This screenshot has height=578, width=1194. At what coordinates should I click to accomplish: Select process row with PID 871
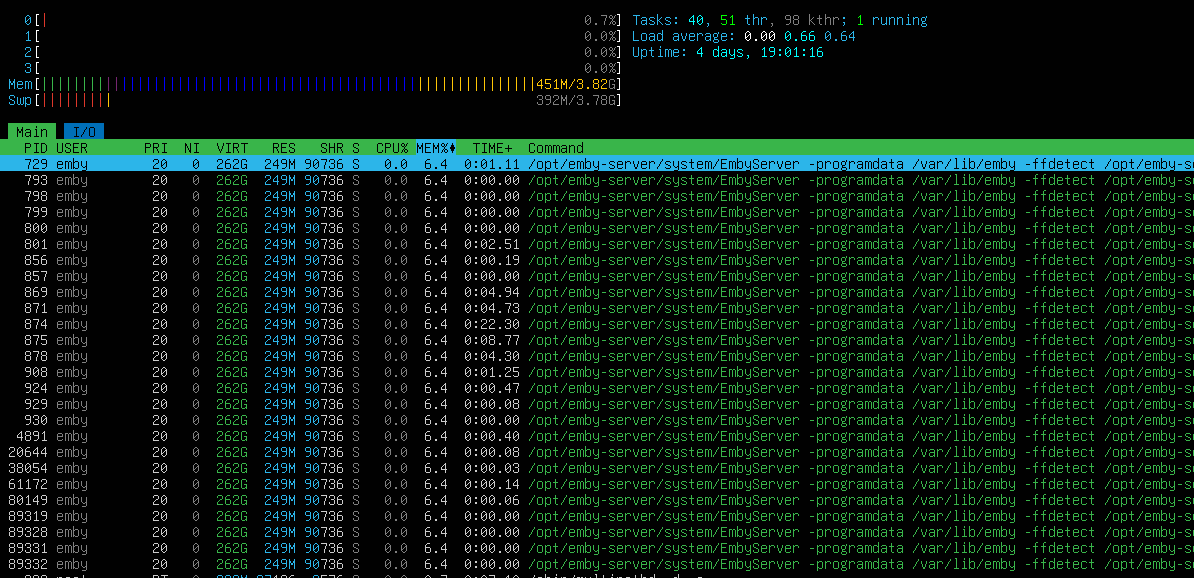[597, 308]
